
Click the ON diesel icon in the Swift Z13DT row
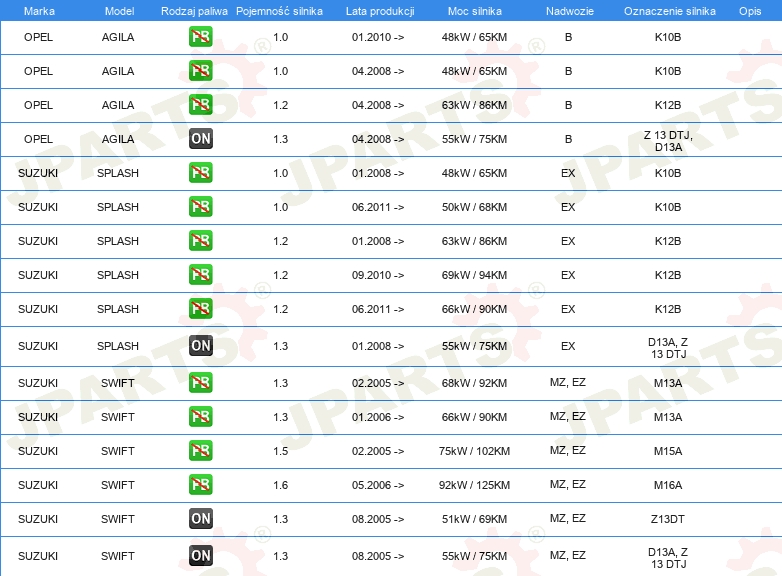[x=200, y=518]
